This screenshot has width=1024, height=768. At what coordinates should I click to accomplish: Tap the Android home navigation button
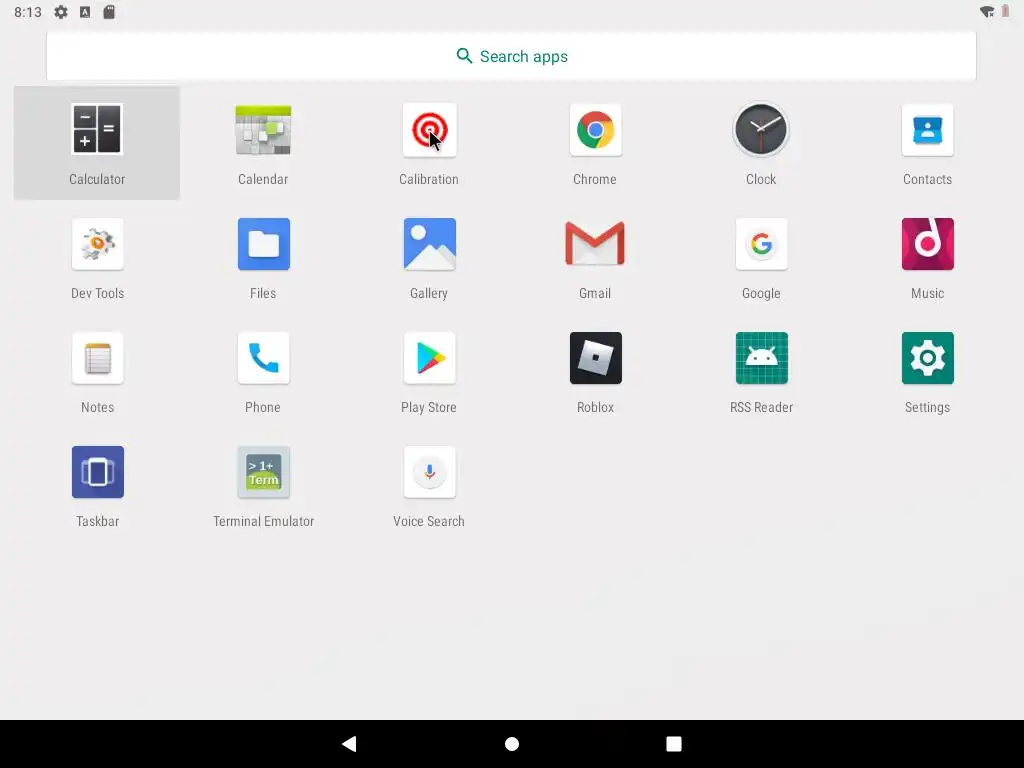point(512,744)
